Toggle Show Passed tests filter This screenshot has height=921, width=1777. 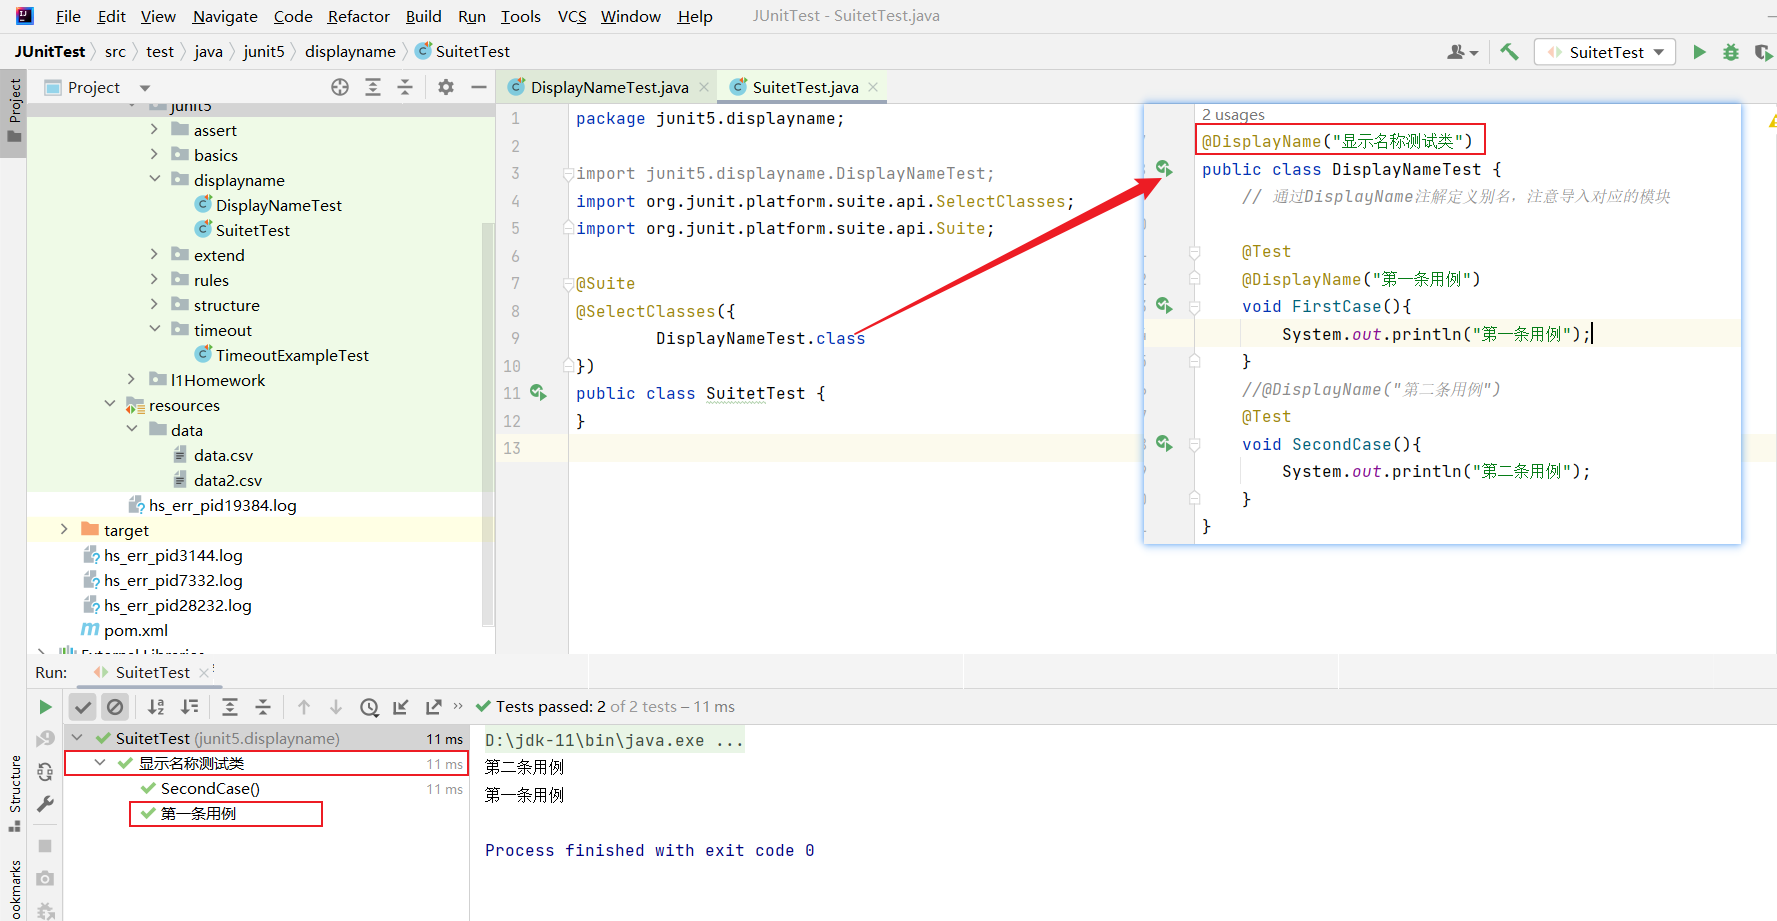pos(83,707)
